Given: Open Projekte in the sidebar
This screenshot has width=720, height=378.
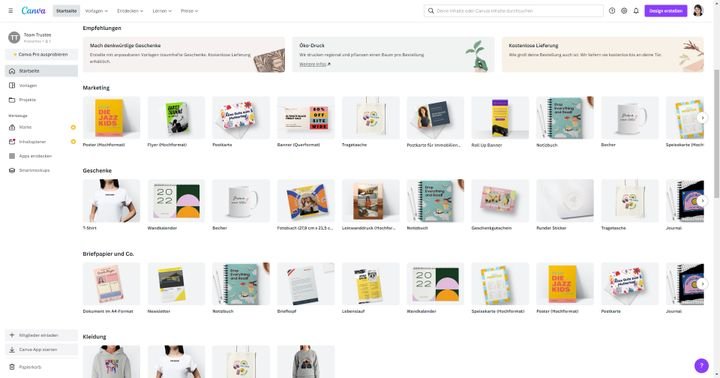Looking at the screenshot, I should (41, 100).
